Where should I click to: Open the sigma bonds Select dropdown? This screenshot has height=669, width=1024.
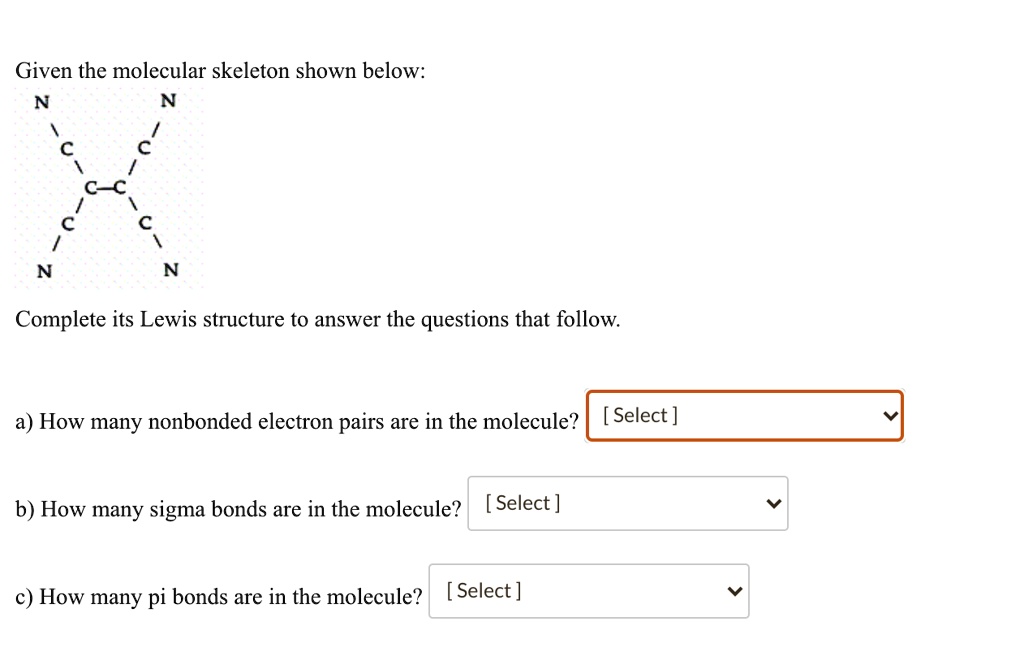(x=627, y=503)
